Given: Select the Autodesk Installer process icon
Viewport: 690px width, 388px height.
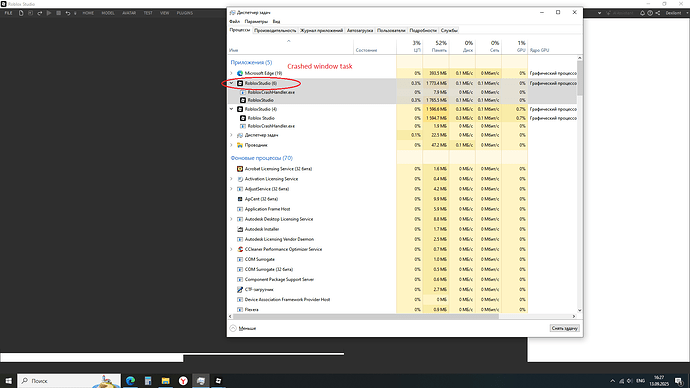Looking at the screenshot, I should (240, 229).
